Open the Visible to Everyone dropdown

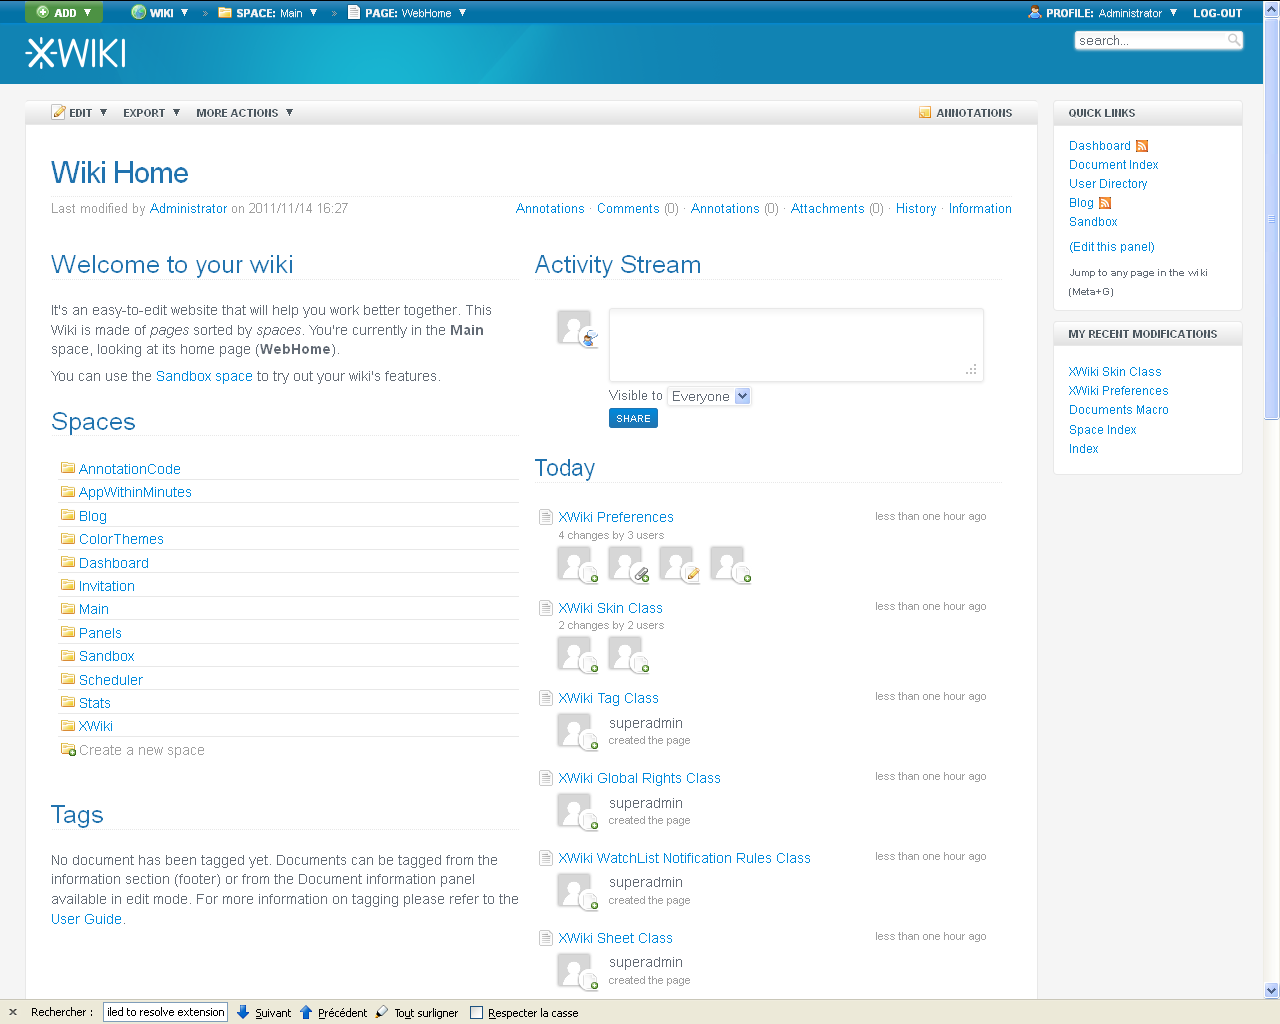(x=709, y=396)
